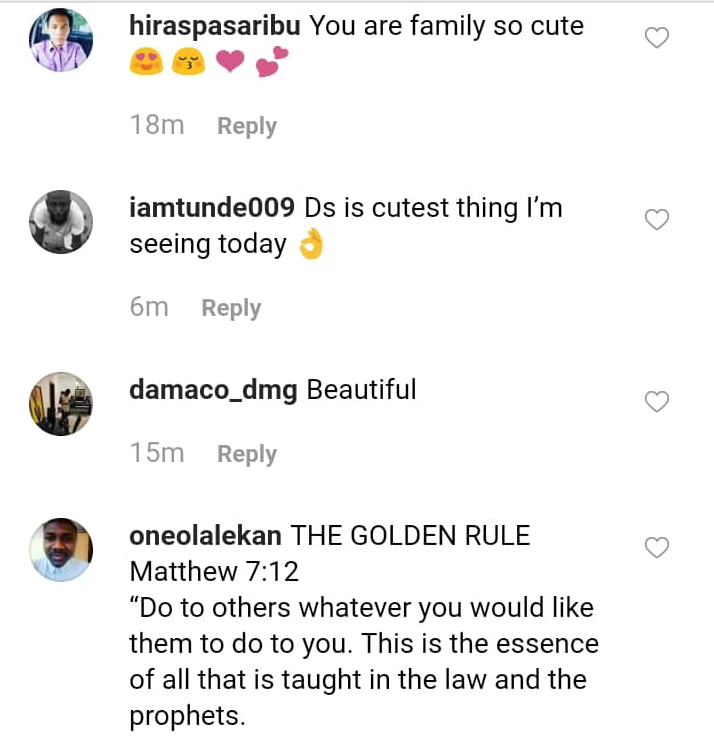Viewport: 714px width, 745px height.
Task: Open the oneolalekan username link
Action: pyautogui.click(x=206, y=536)
